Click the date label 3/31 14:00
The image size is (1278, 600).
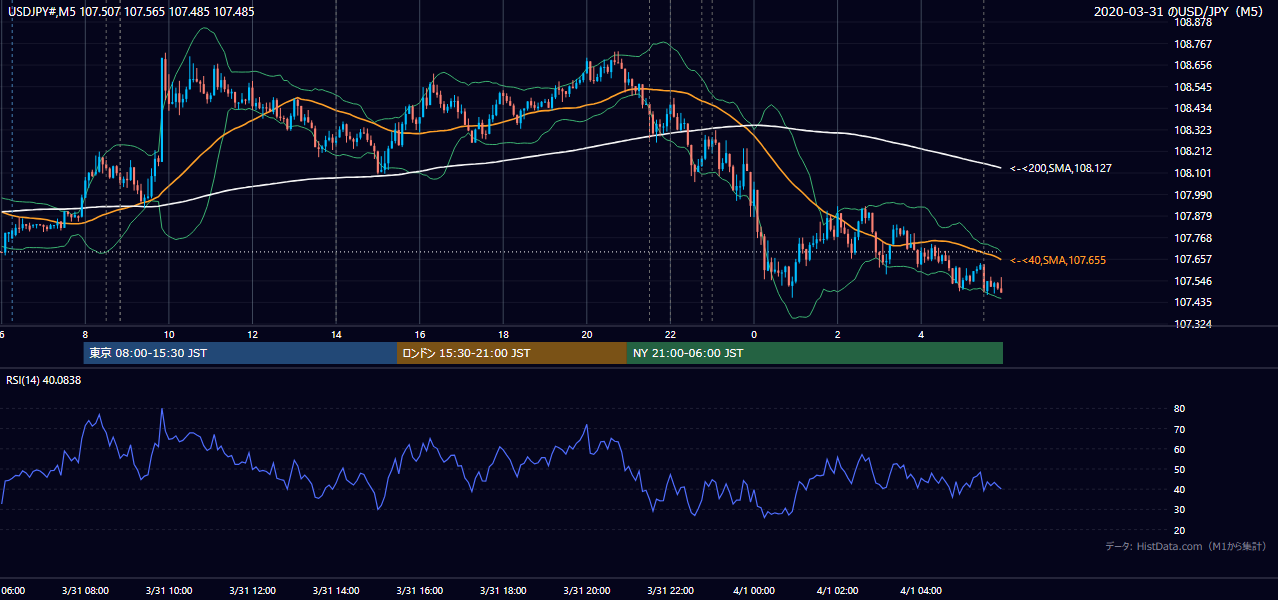pyautogui.click(x=336, y=591)
